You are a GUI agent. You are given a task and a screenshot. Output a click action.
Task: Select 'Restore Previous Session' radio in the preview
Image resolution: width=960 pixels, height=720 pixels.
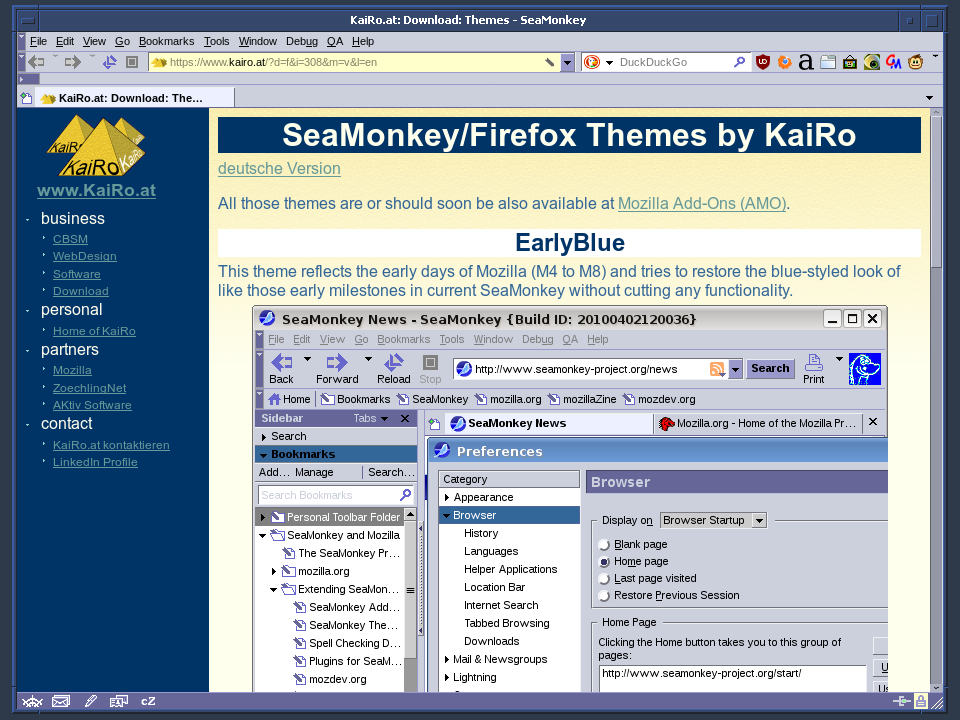point(604,596)
